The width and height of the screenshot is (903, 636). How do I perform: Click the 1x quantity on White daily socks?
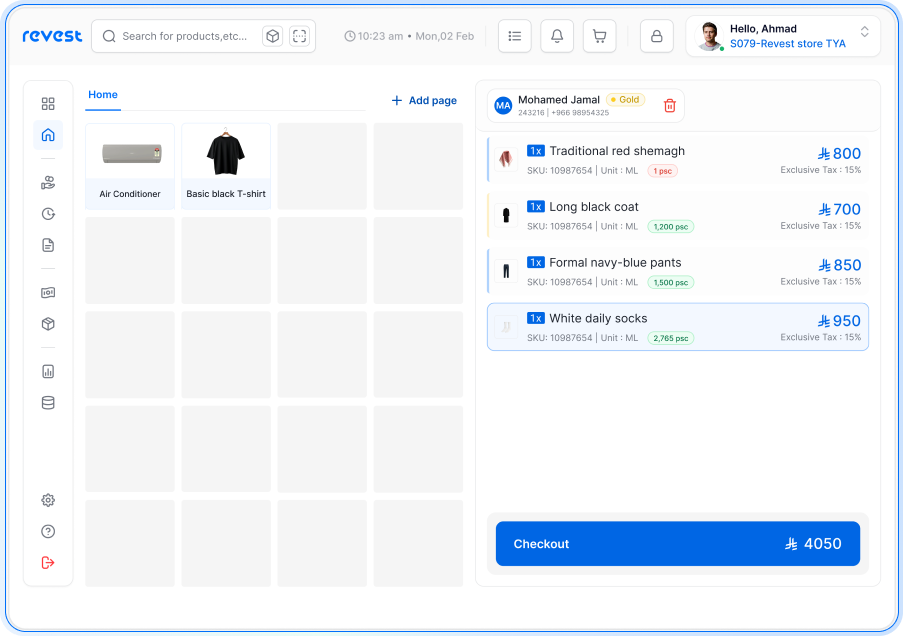point(536,318)
